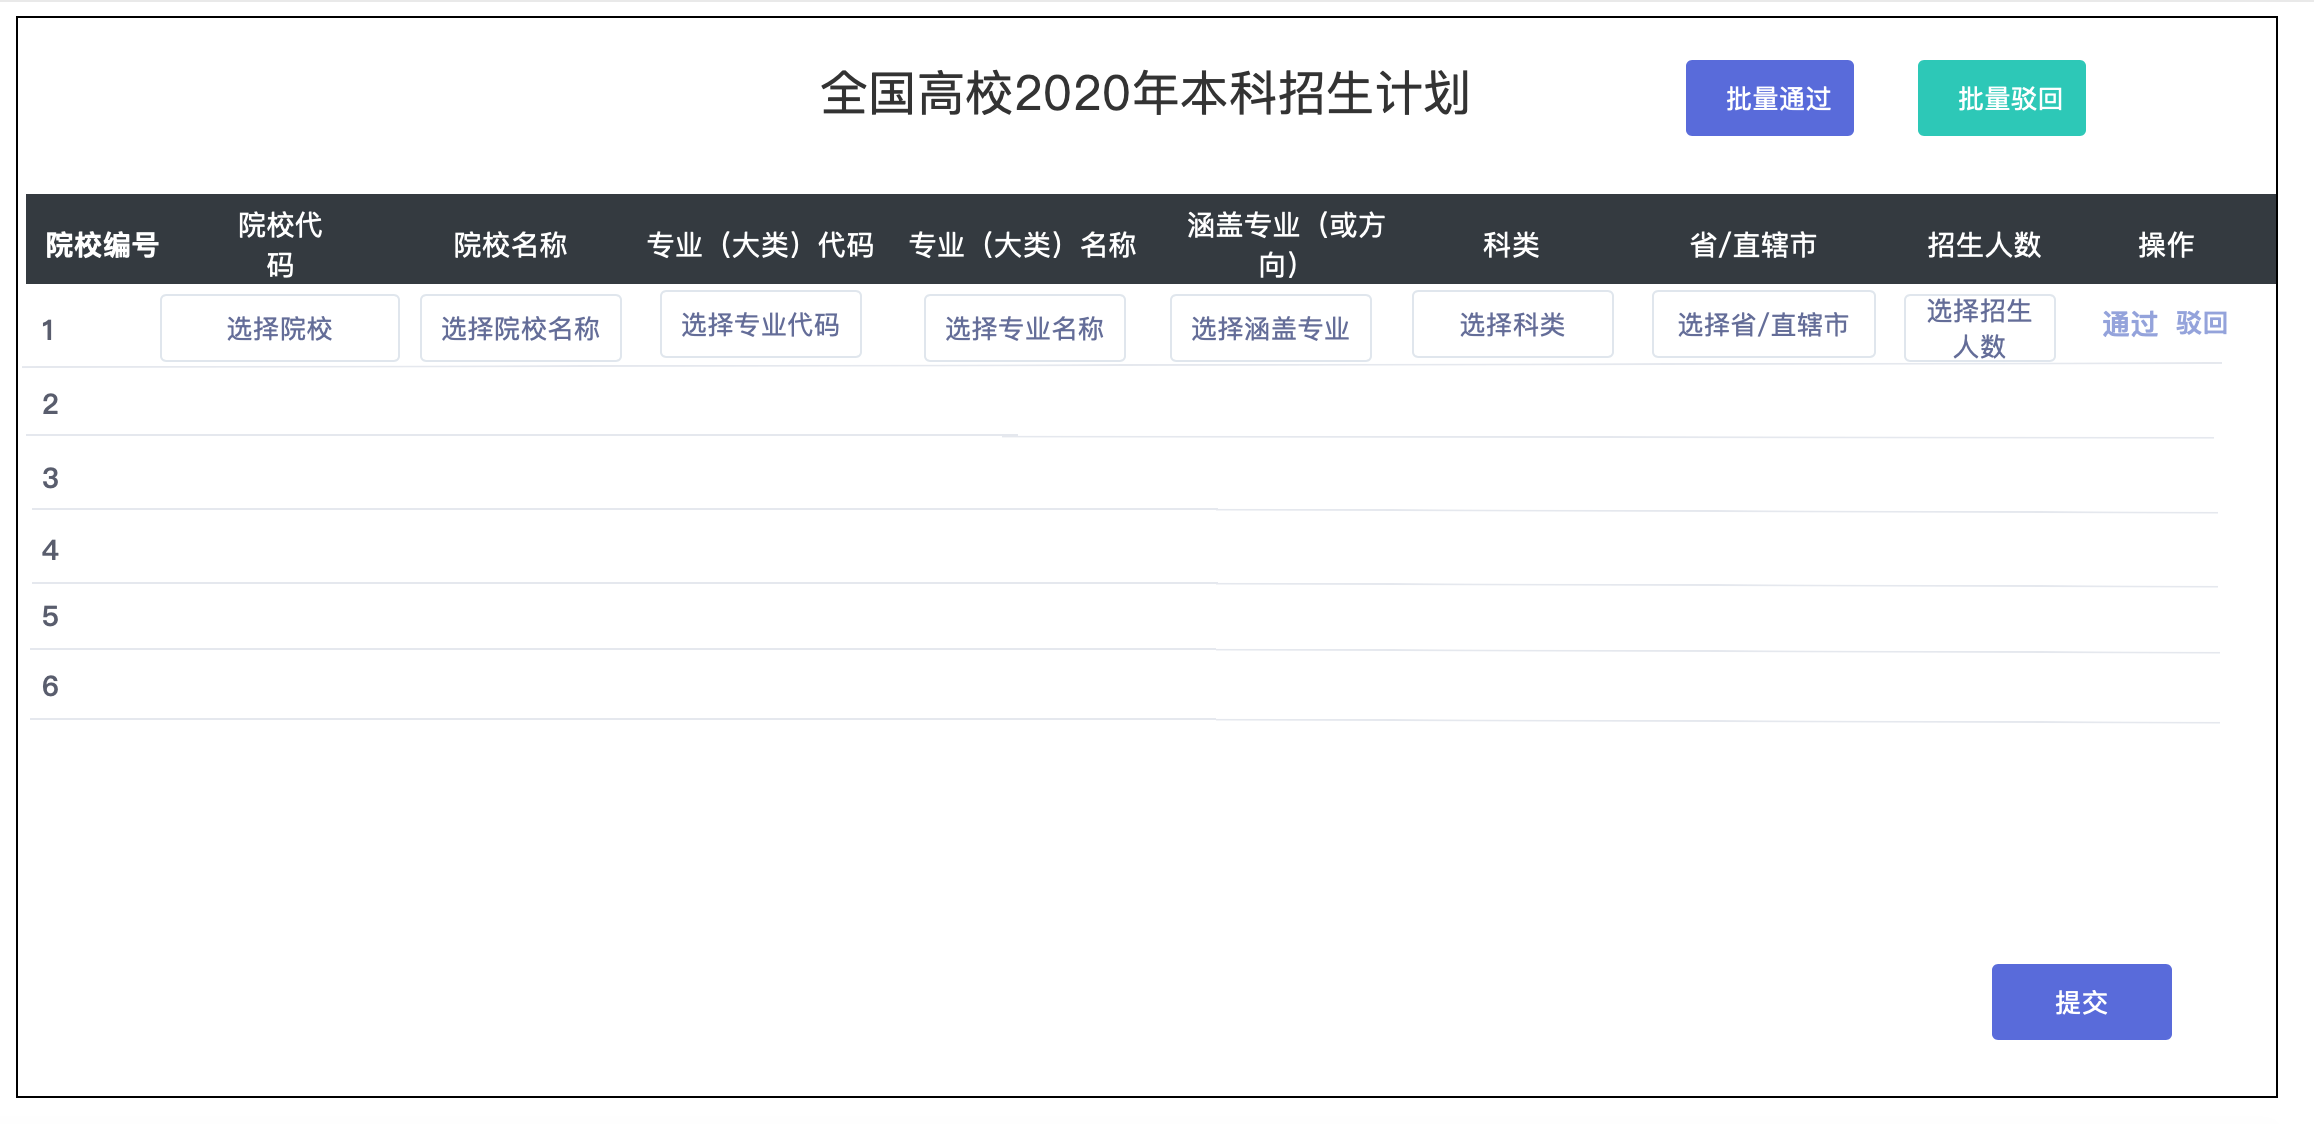Select table row number 2
This screenshot has width=2314, height=1124.
(x=50, y=404)
